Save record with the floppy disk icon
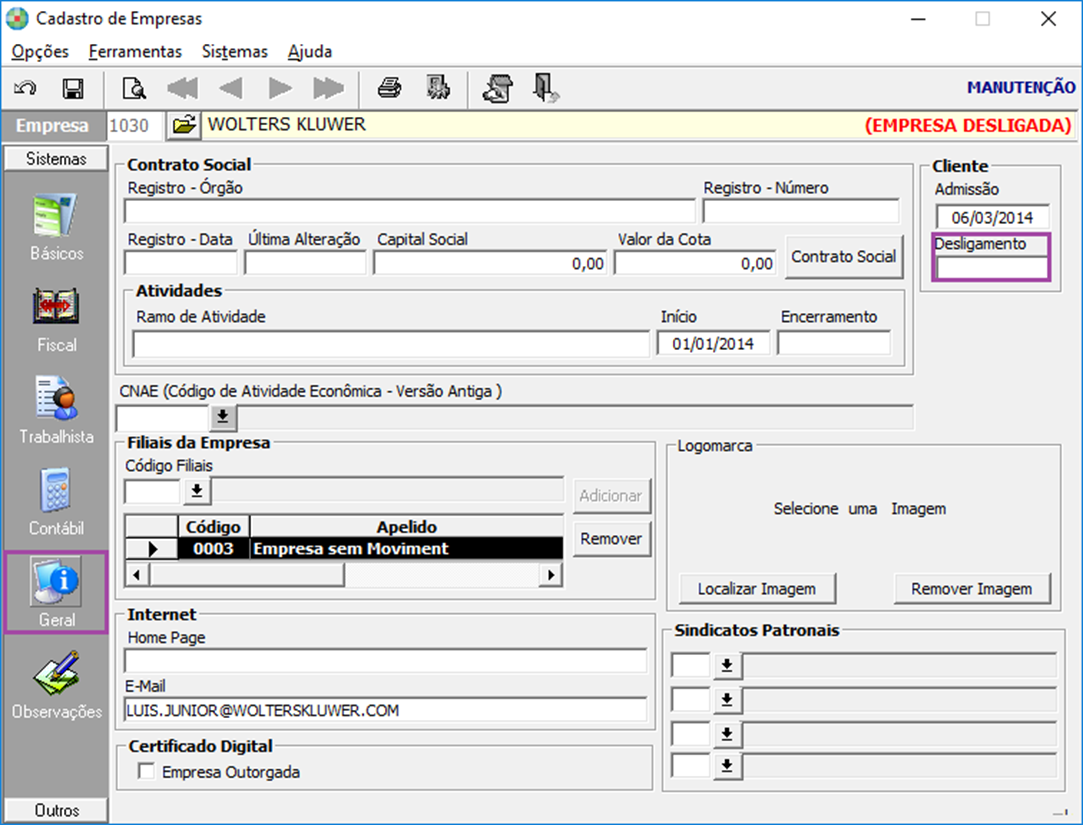 tap(73, 88)
